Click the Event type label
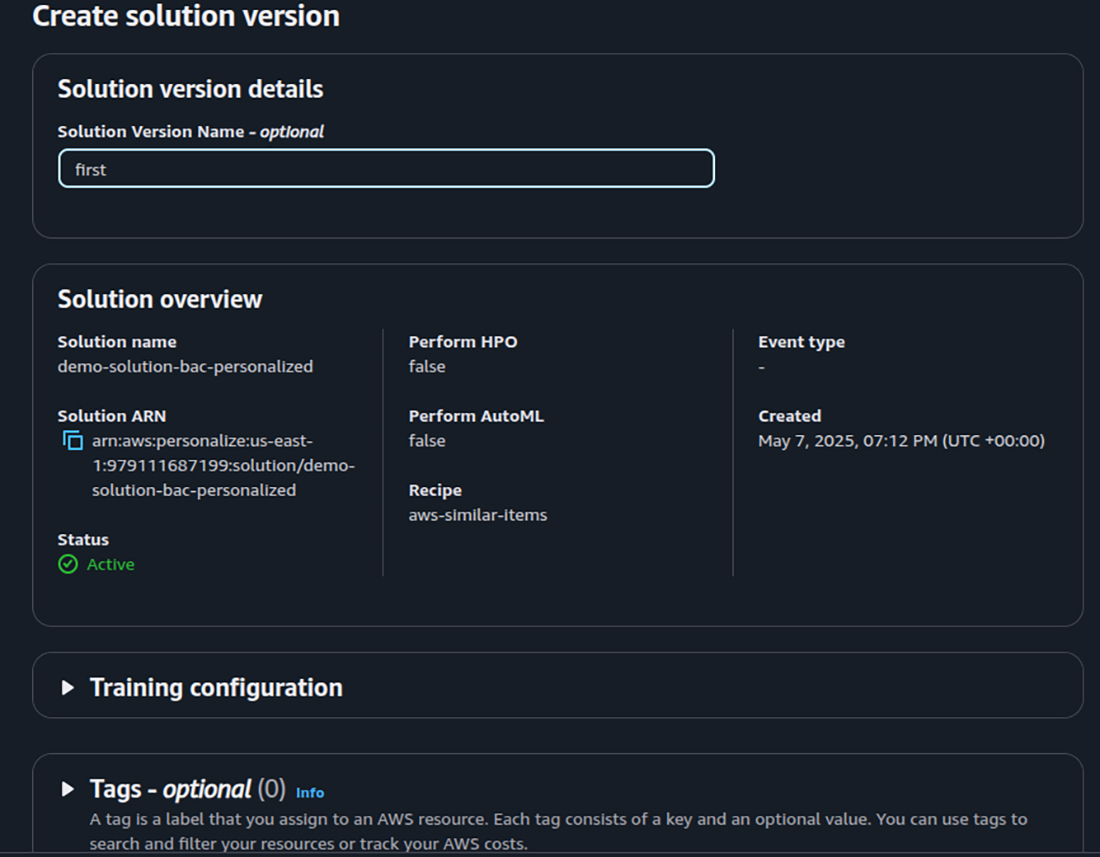 (801, 342)
